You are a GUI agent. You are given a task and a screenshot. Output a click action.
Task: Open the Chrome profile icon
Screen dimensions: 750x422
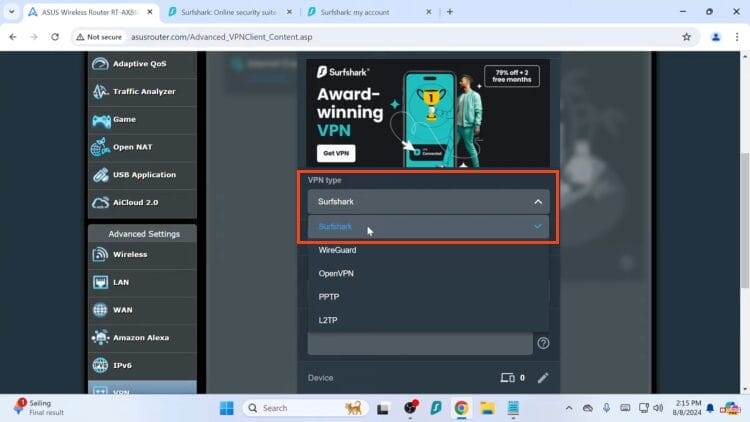(716, 37)
